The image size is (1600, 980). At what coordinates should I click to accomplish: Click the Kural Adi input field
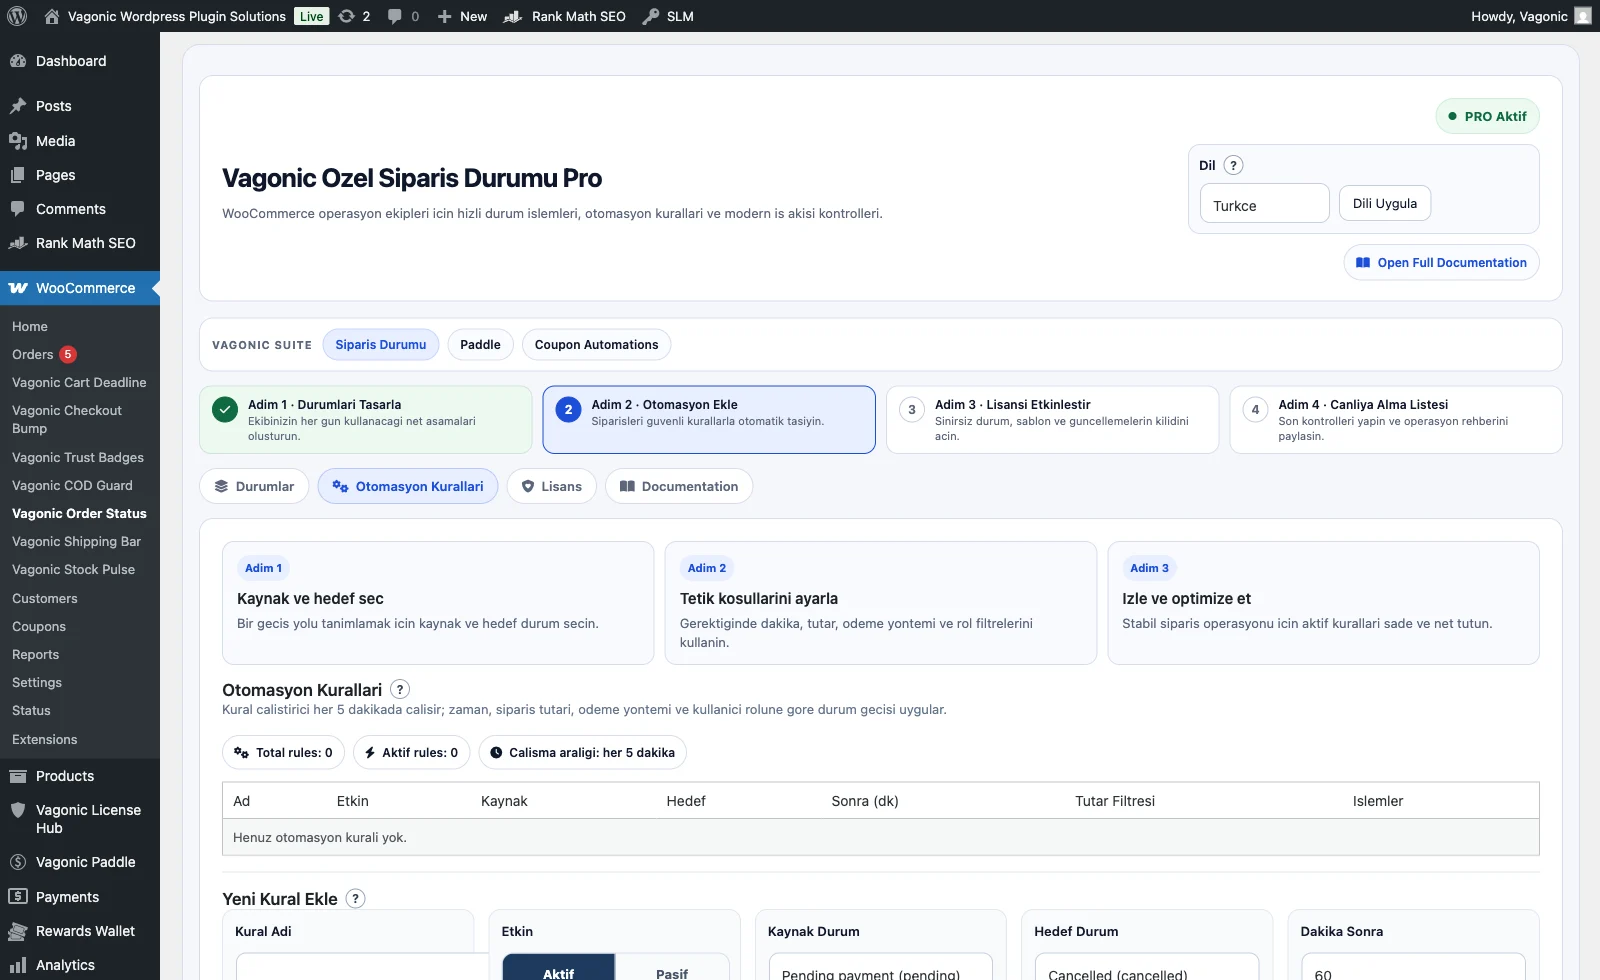pyautogui.click(x=362, y=968)
